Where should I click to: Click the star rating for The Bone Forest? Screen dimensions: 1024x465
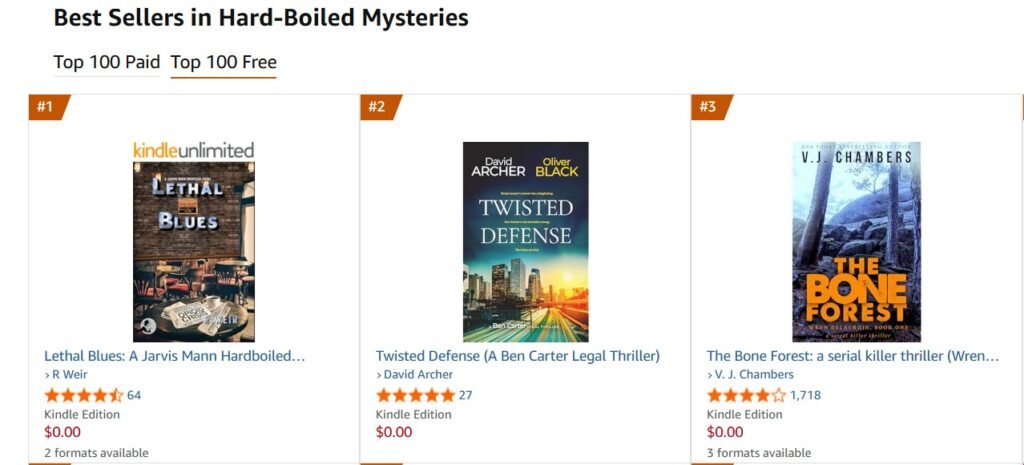(746, 395)
